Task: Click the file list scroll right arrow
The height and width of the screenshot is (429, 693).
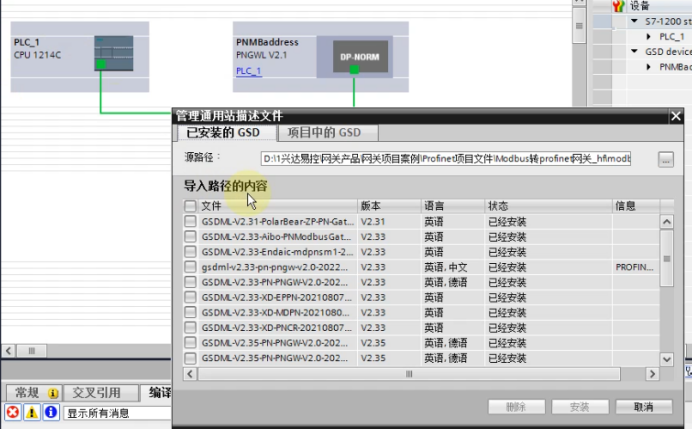Action: click(652, 374)
